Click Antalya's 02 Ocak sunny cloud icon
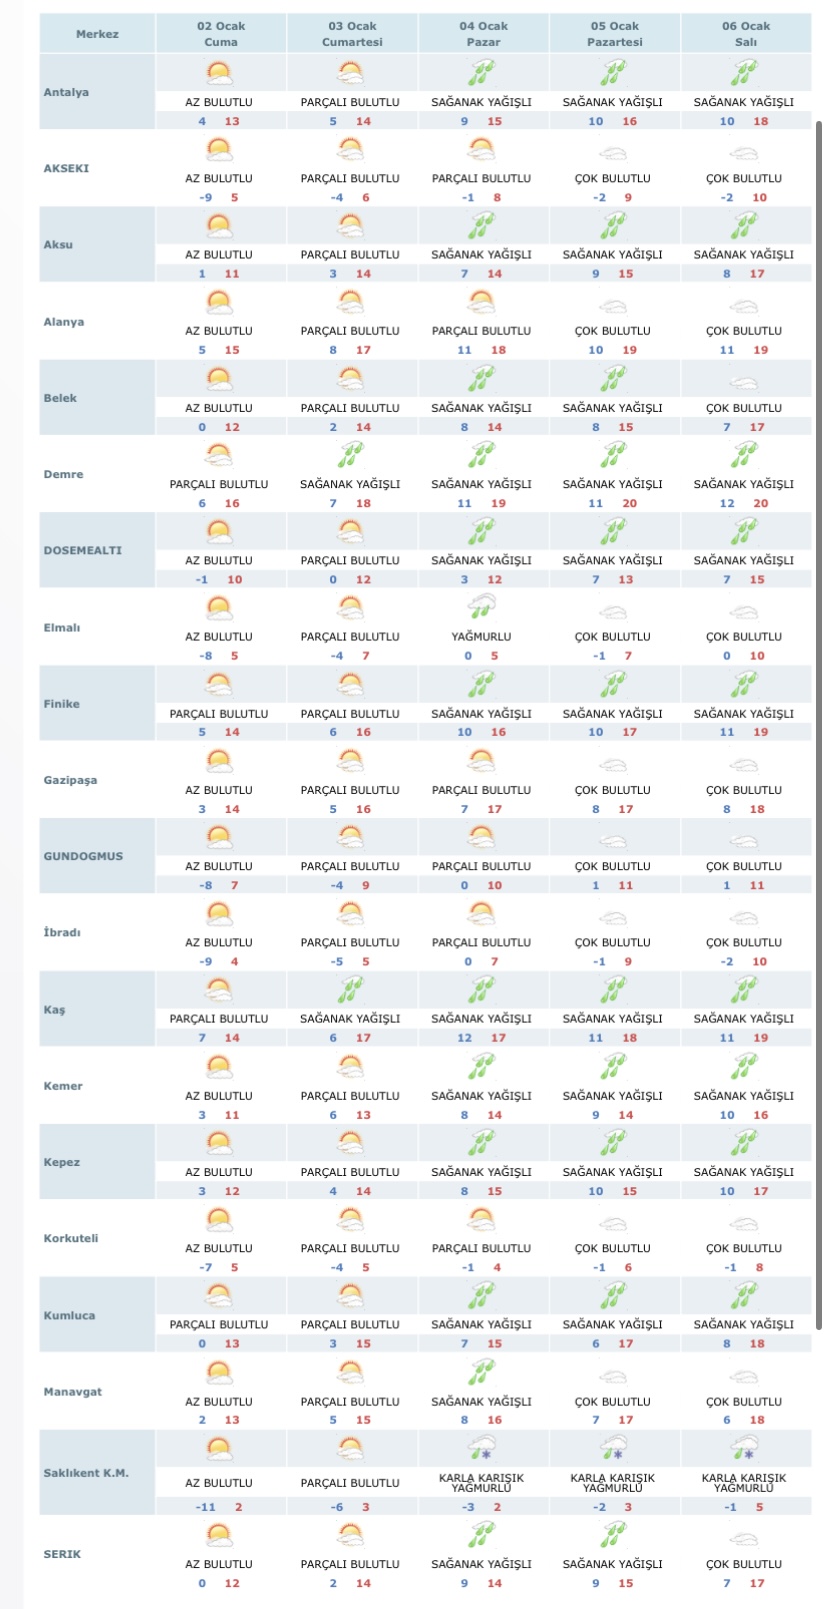Image resolution: width=828 pixels, height=1609 pixels. (x=219, y=73)
